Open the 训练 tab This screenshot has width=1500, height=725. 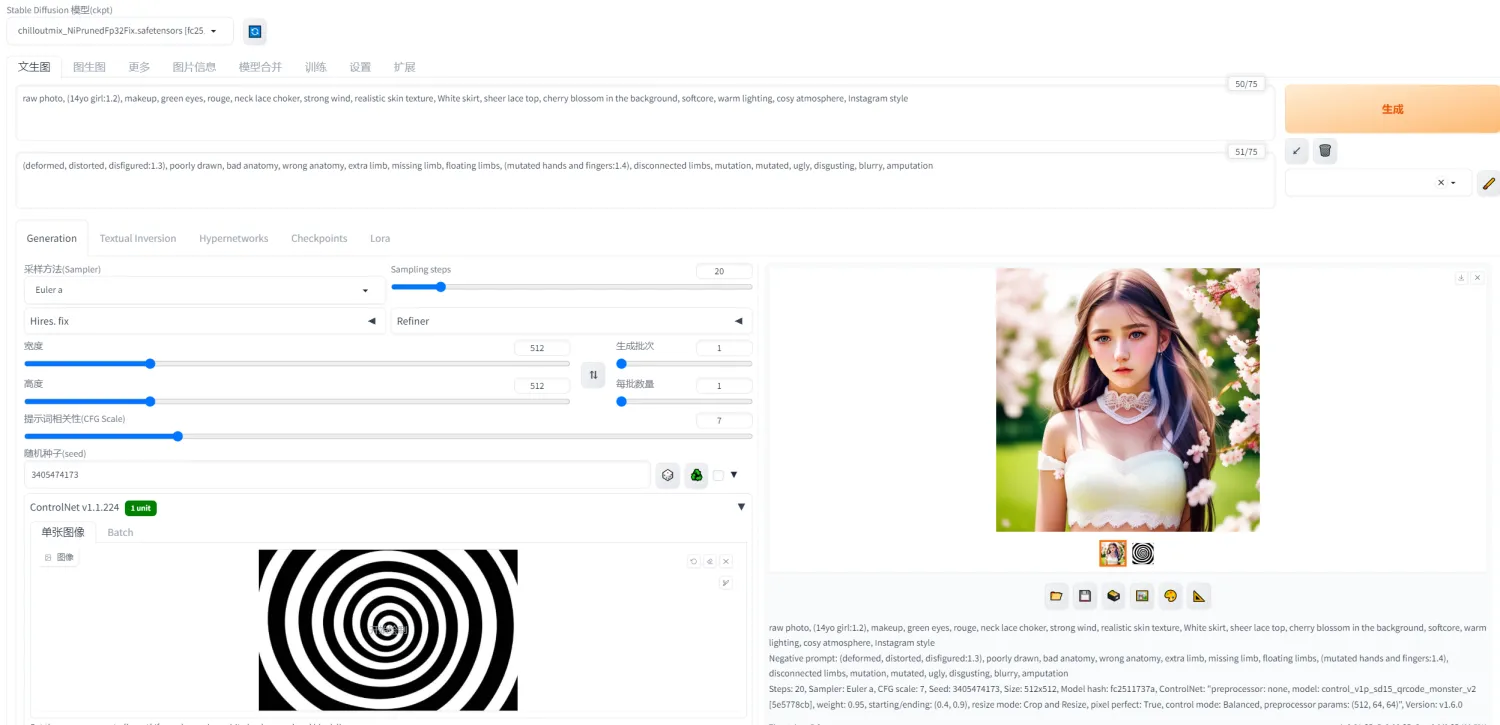[x=315, y=67]
